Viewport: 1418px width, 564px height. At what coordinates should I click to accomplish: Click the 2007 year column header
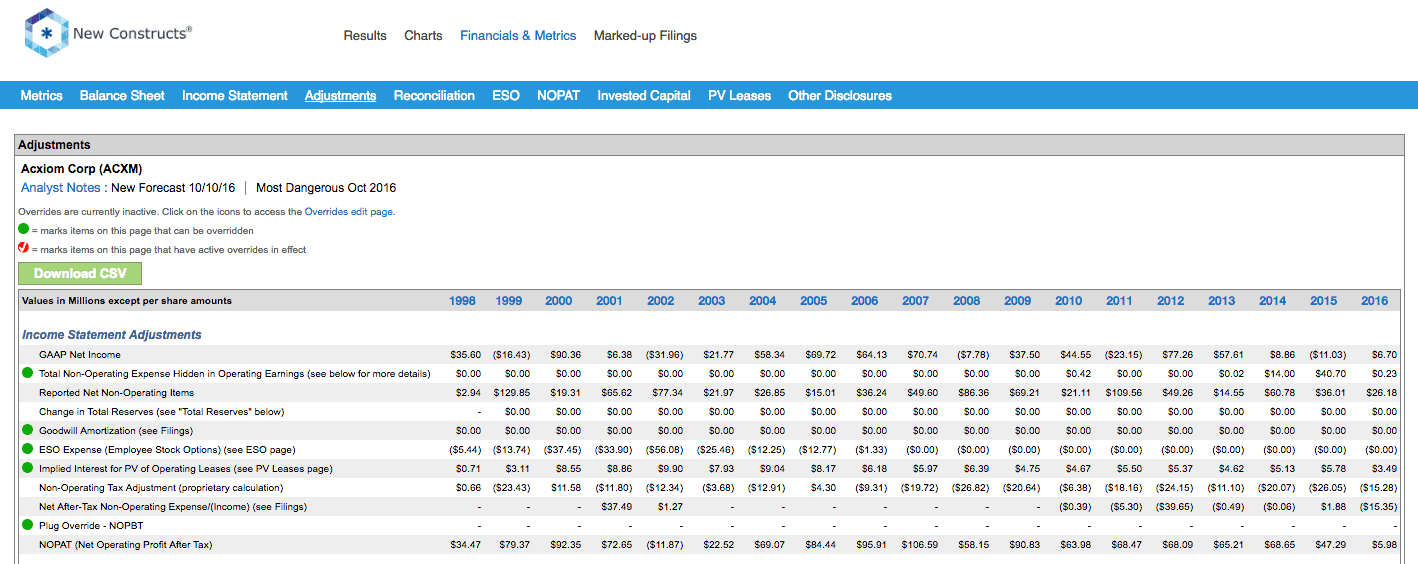click(915, 301)
